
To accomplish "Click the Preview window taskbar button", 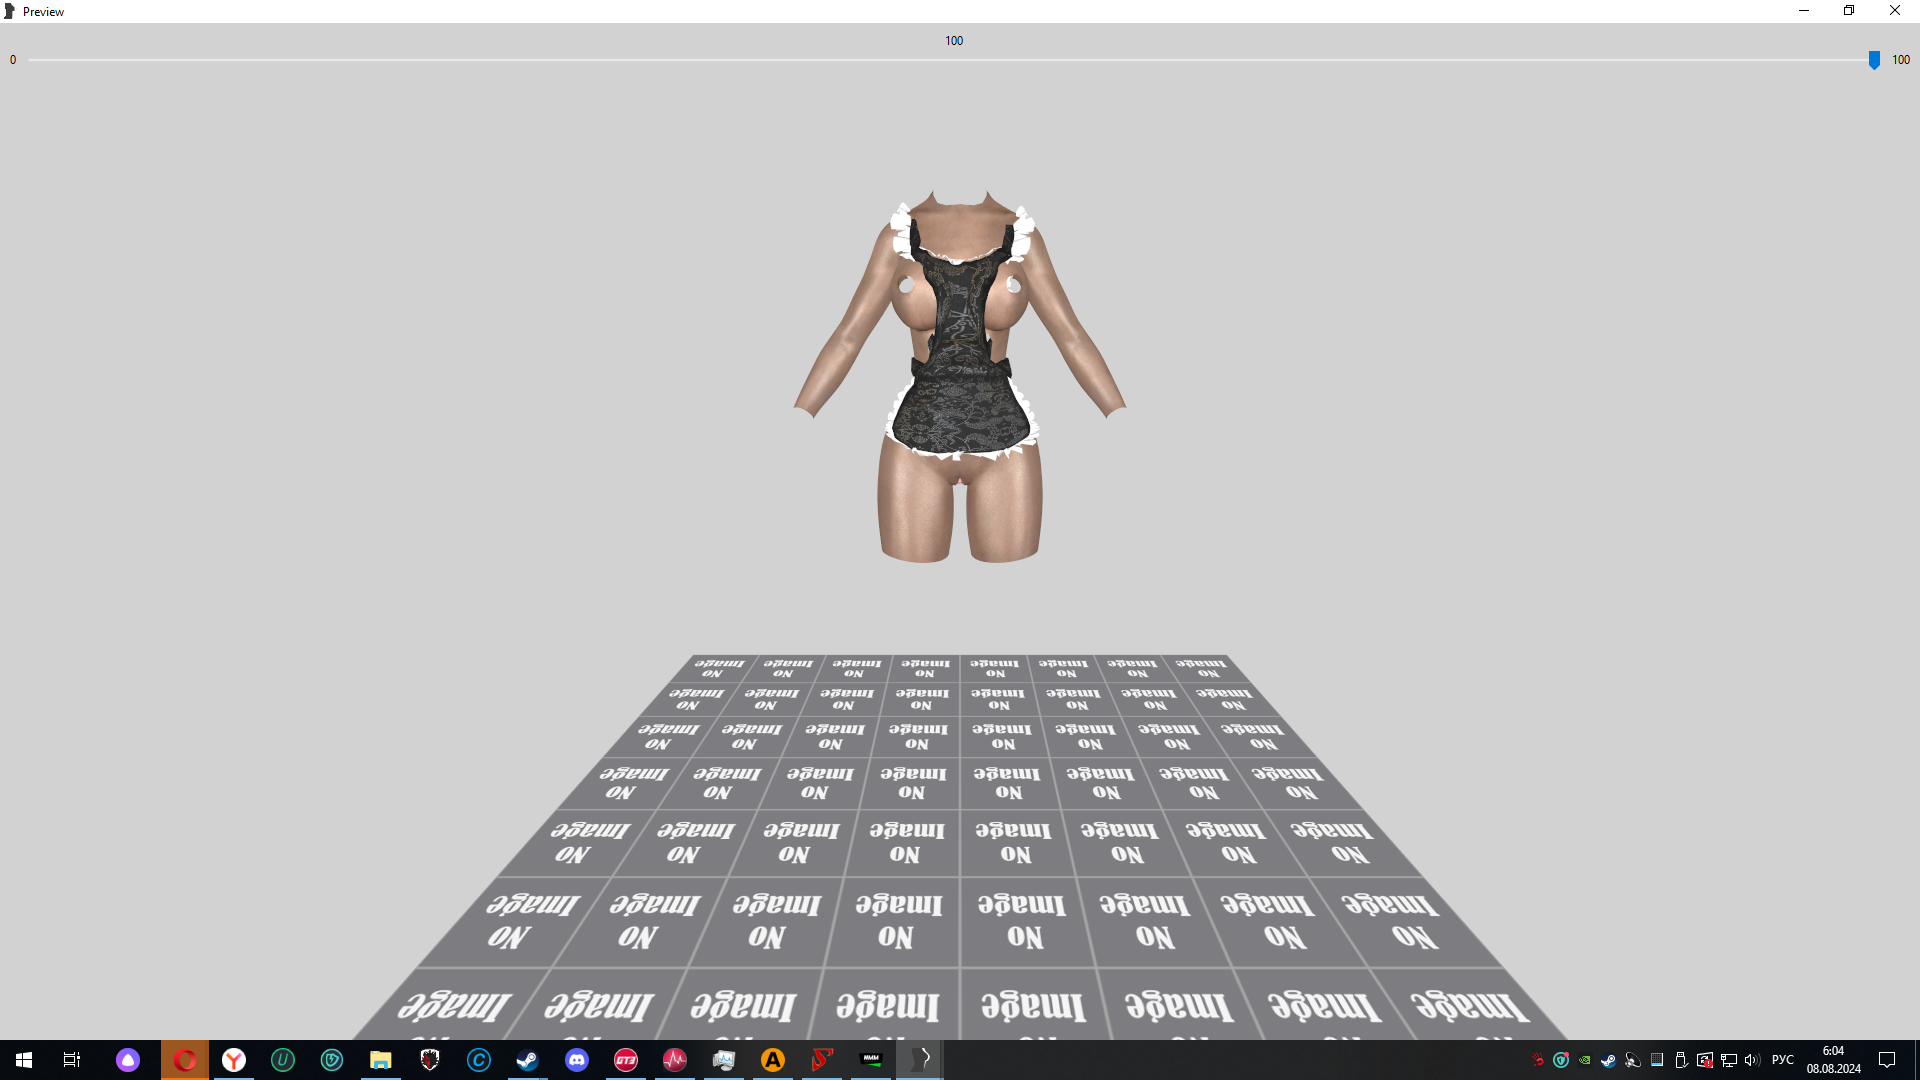I will (920, 1060).
